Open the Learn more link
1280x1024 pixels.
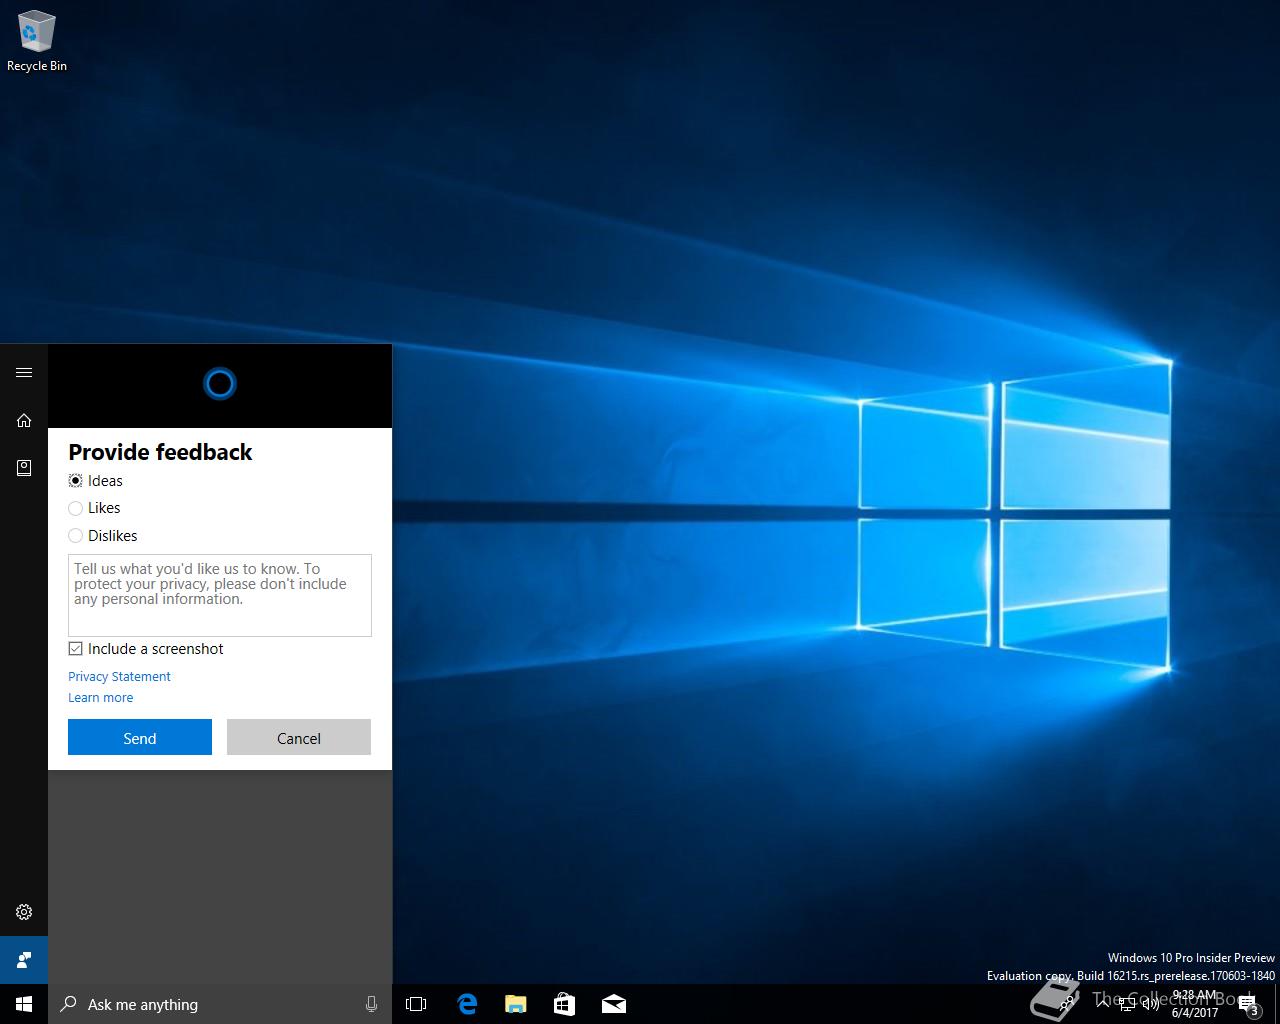click(100, 698)
